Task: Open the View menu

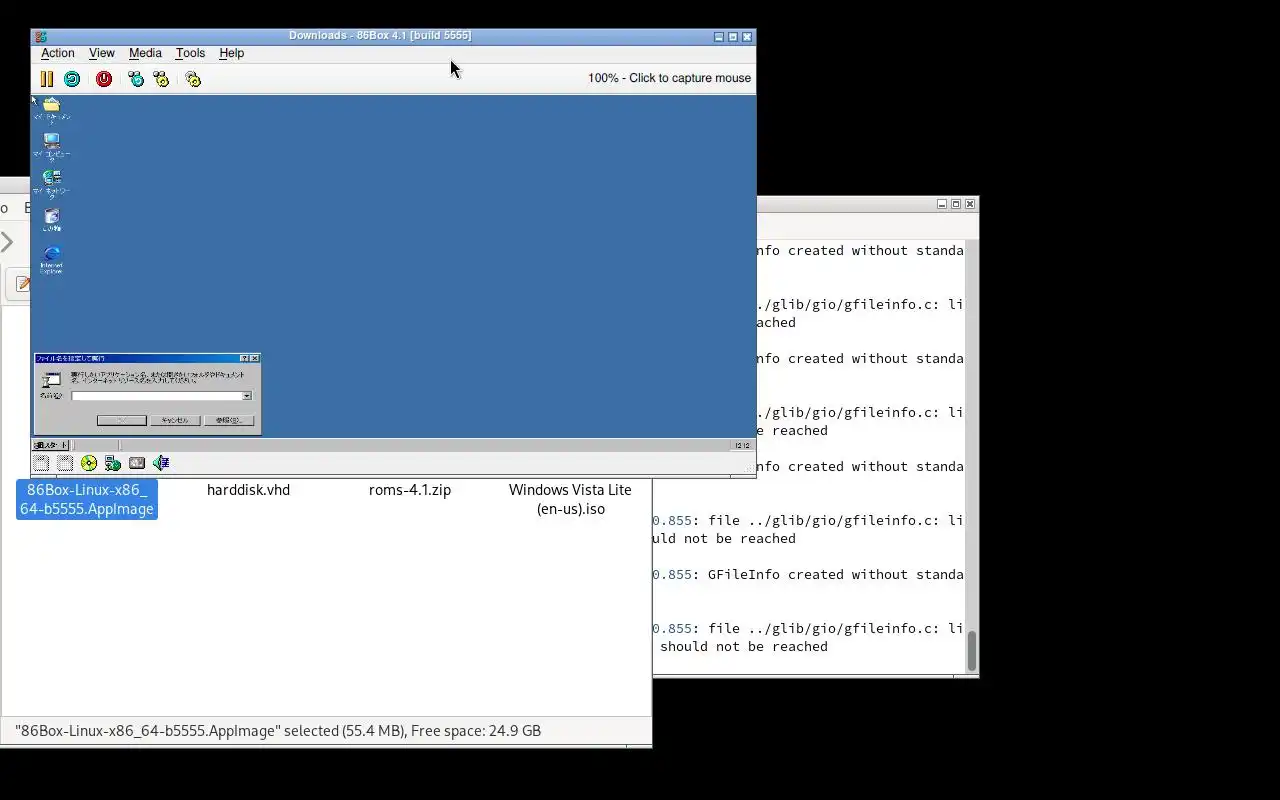Action: click(102, 53)
